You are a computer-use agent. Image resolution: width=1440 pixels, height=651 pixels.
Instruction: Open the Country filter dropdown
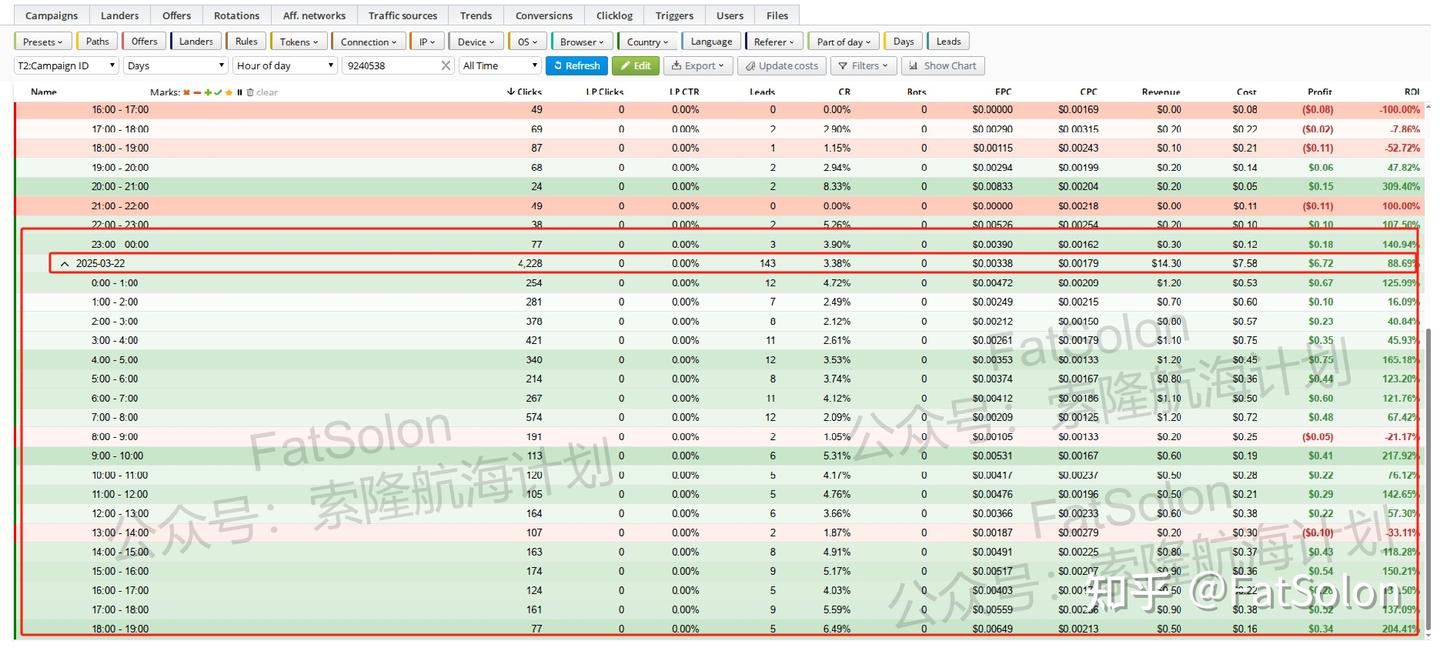(646, 41)
